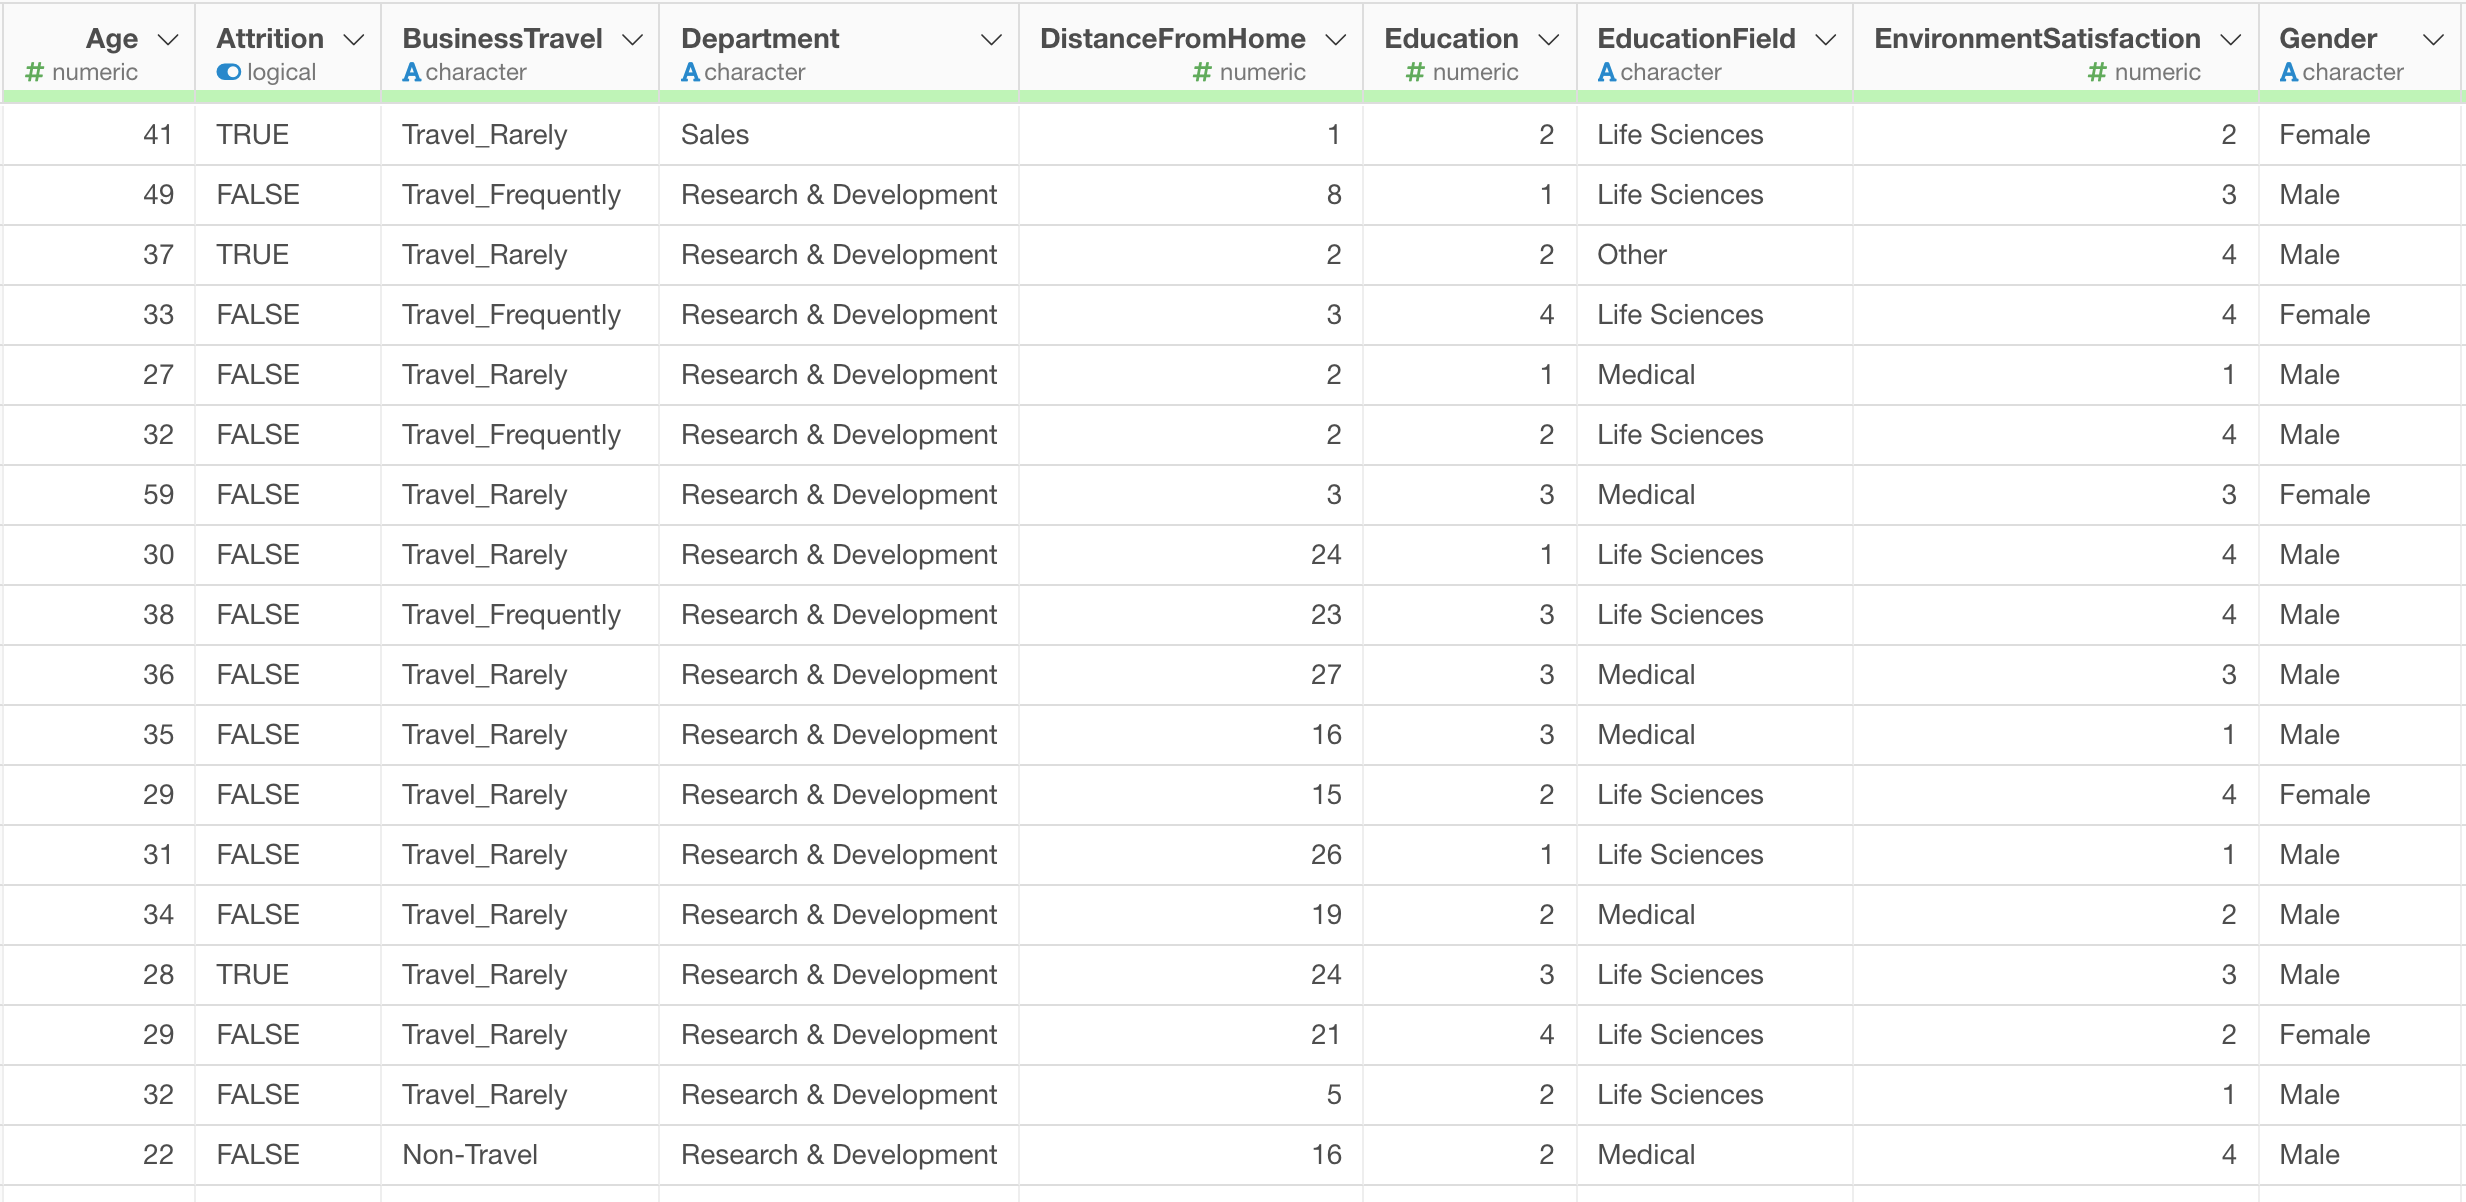The height and width of the screenshot is (1202, 2466).
Task: Click the numeric type icon under DistanceFromHome
Action: 1203,72
